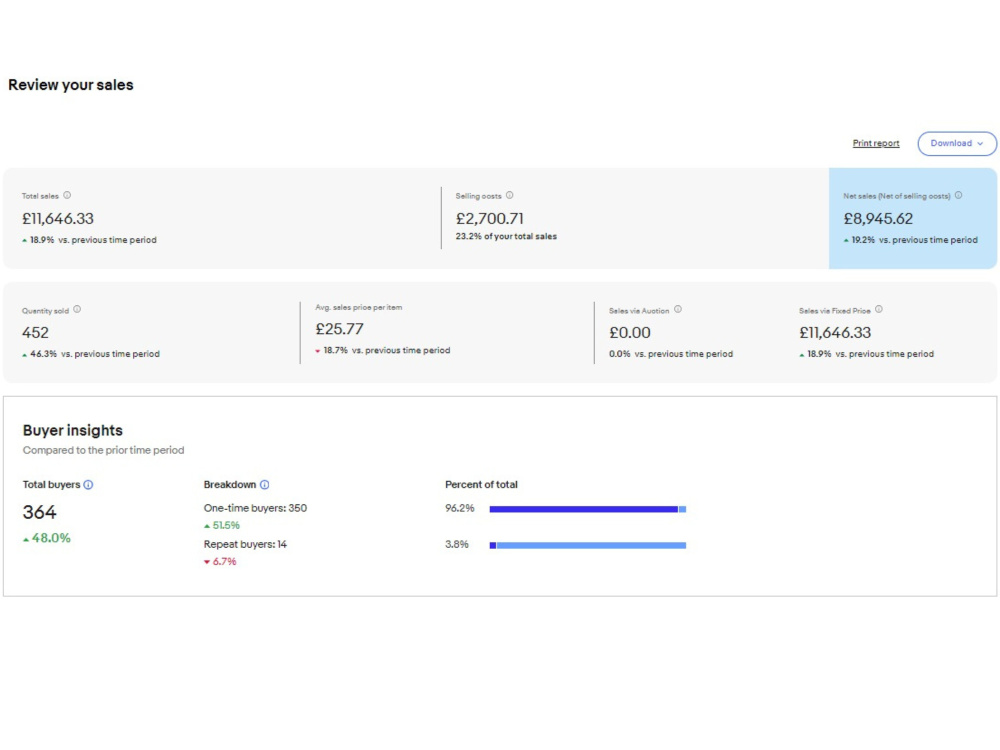The height and width of the screenshot is (750, 1000).
Task: Click the repeat buyers 3.8% bar
Action: pyautogui.click(x=587, y=545)
